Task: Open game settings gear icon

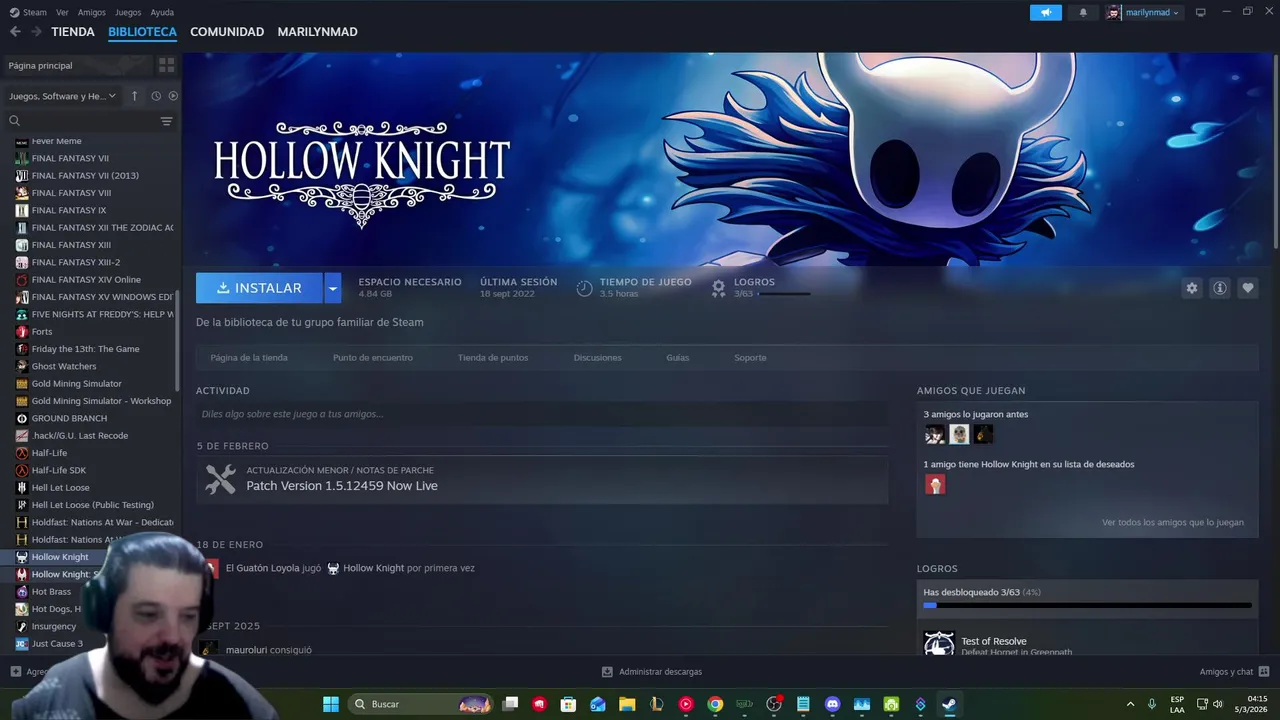Action: (1191, 288)
